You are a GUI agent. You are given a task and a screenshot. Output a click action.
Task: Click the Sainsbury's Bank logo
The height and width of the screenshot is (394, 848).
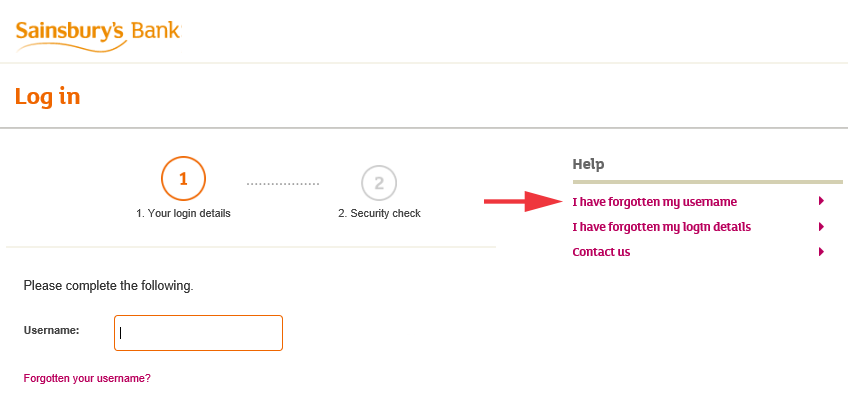point(98,36)
